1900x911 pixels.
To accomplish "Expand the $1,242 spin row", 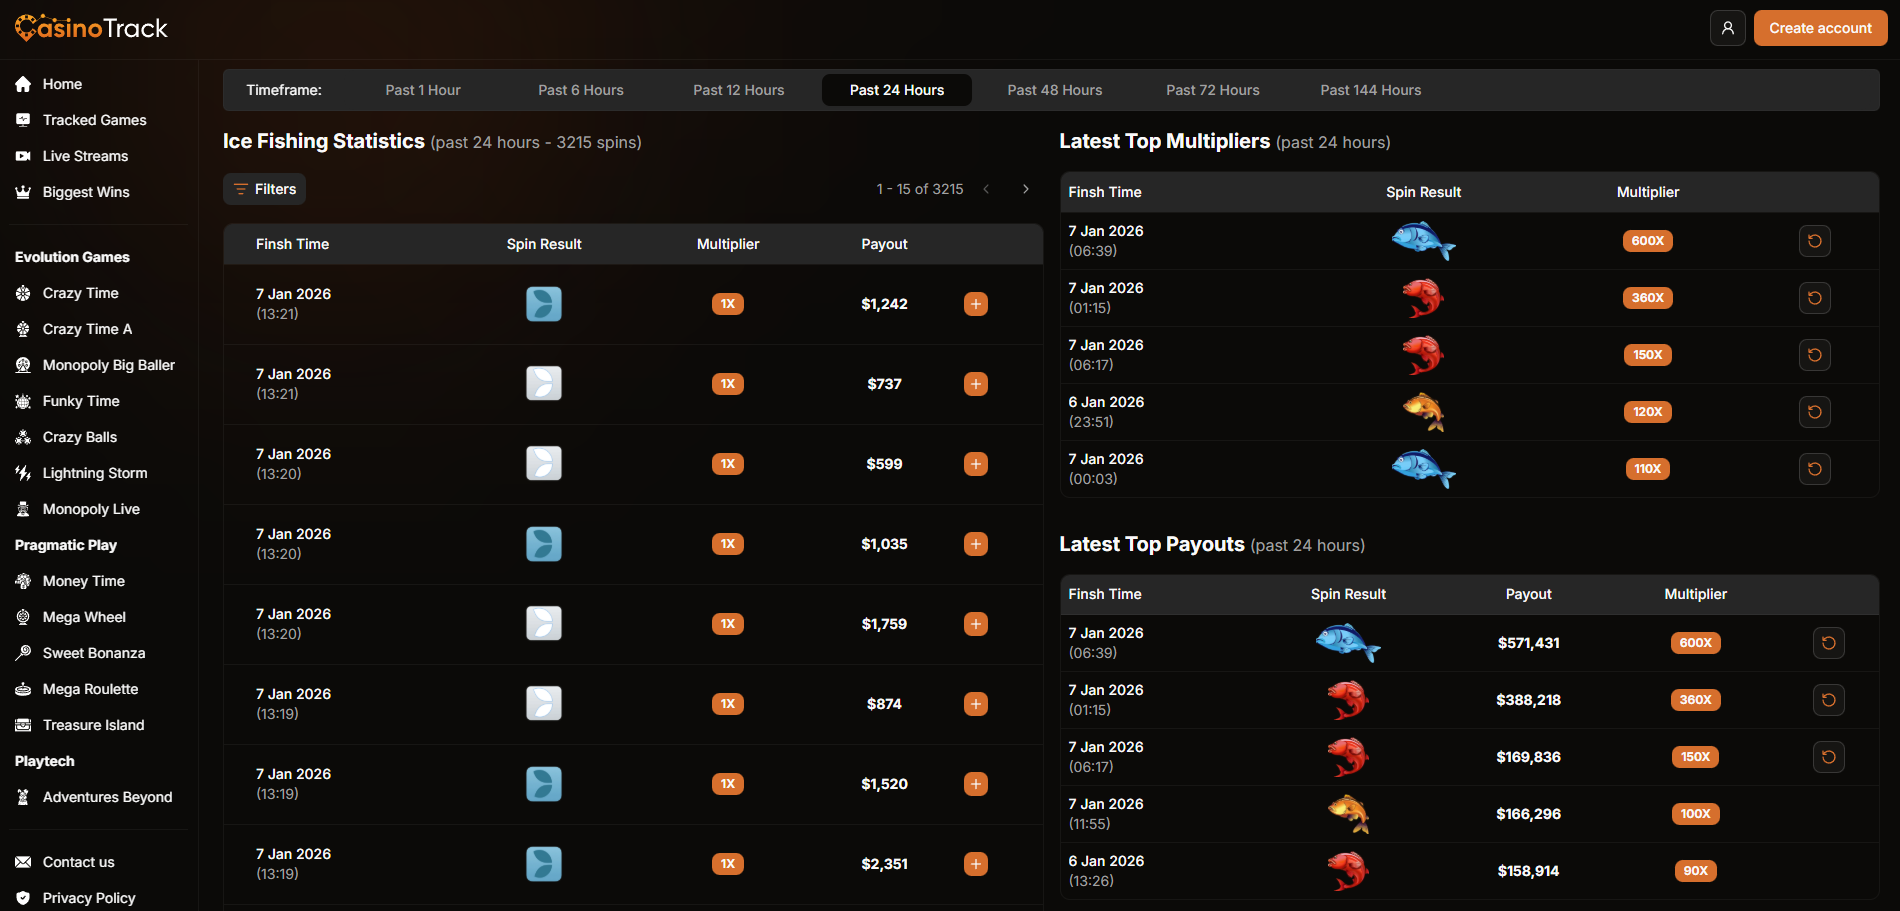I will coord(976,304).
